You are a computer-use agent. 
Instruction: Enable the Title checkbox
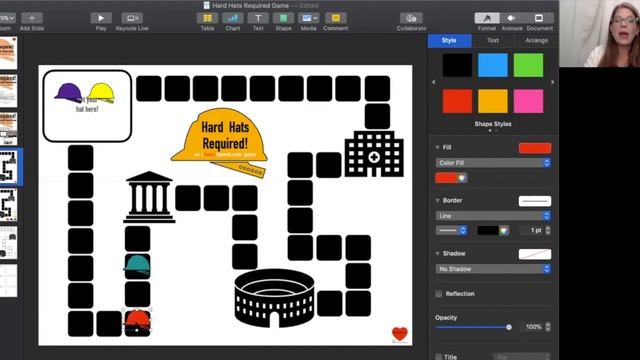(439, 357)
